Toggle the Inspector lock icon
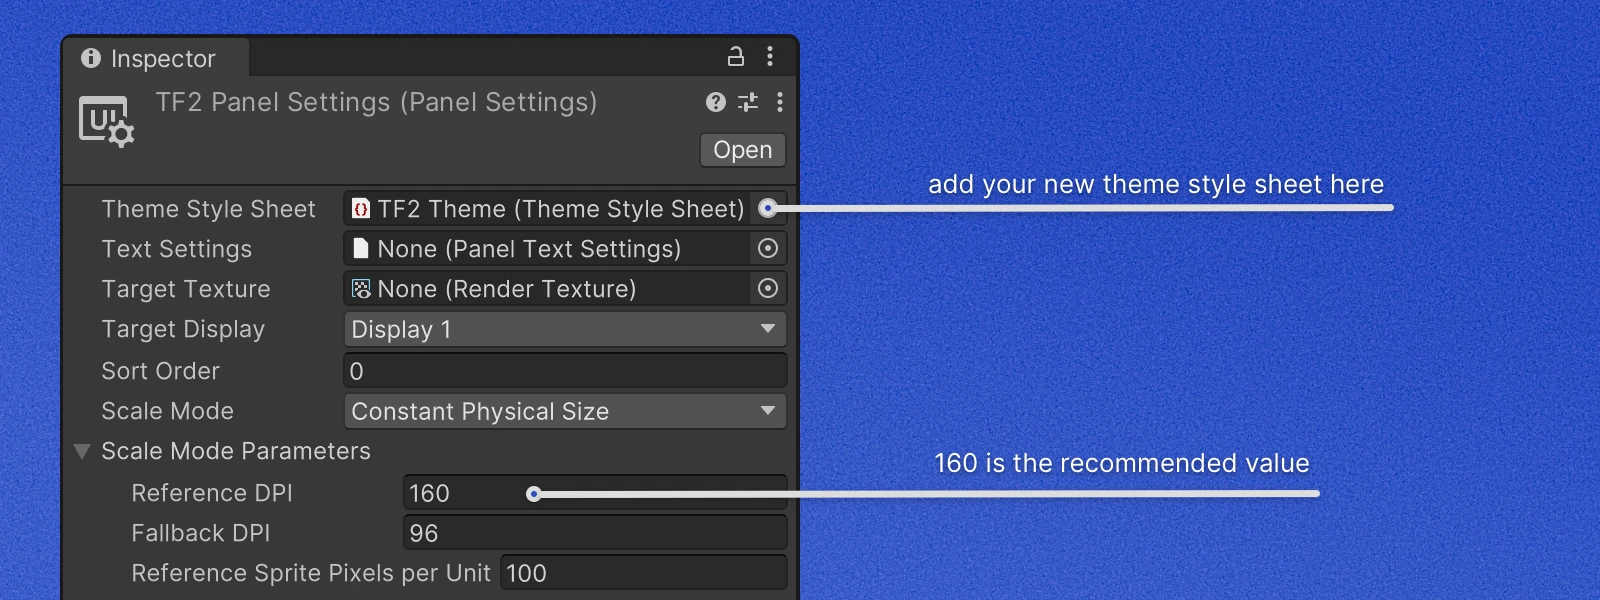 736,56
